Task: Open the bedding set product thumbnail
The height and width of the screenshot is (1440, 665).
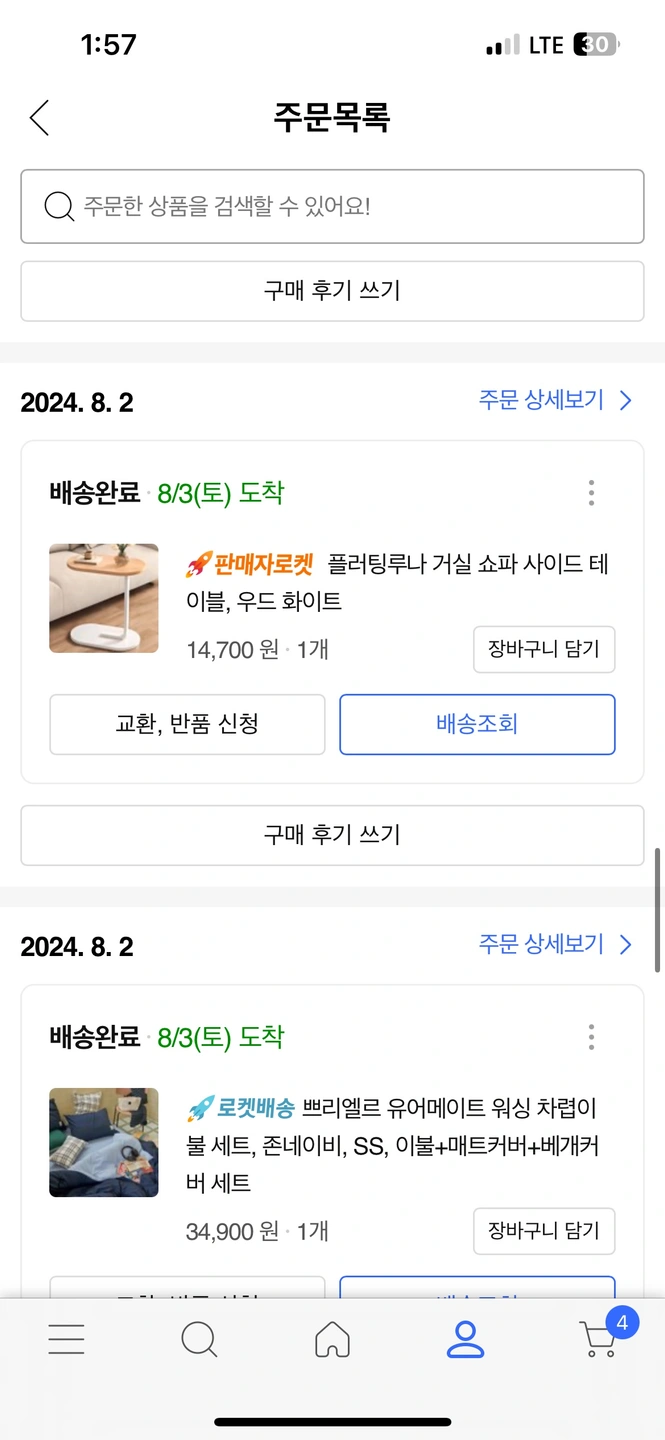Action: pyautogui.click(x=104, y=1142)
